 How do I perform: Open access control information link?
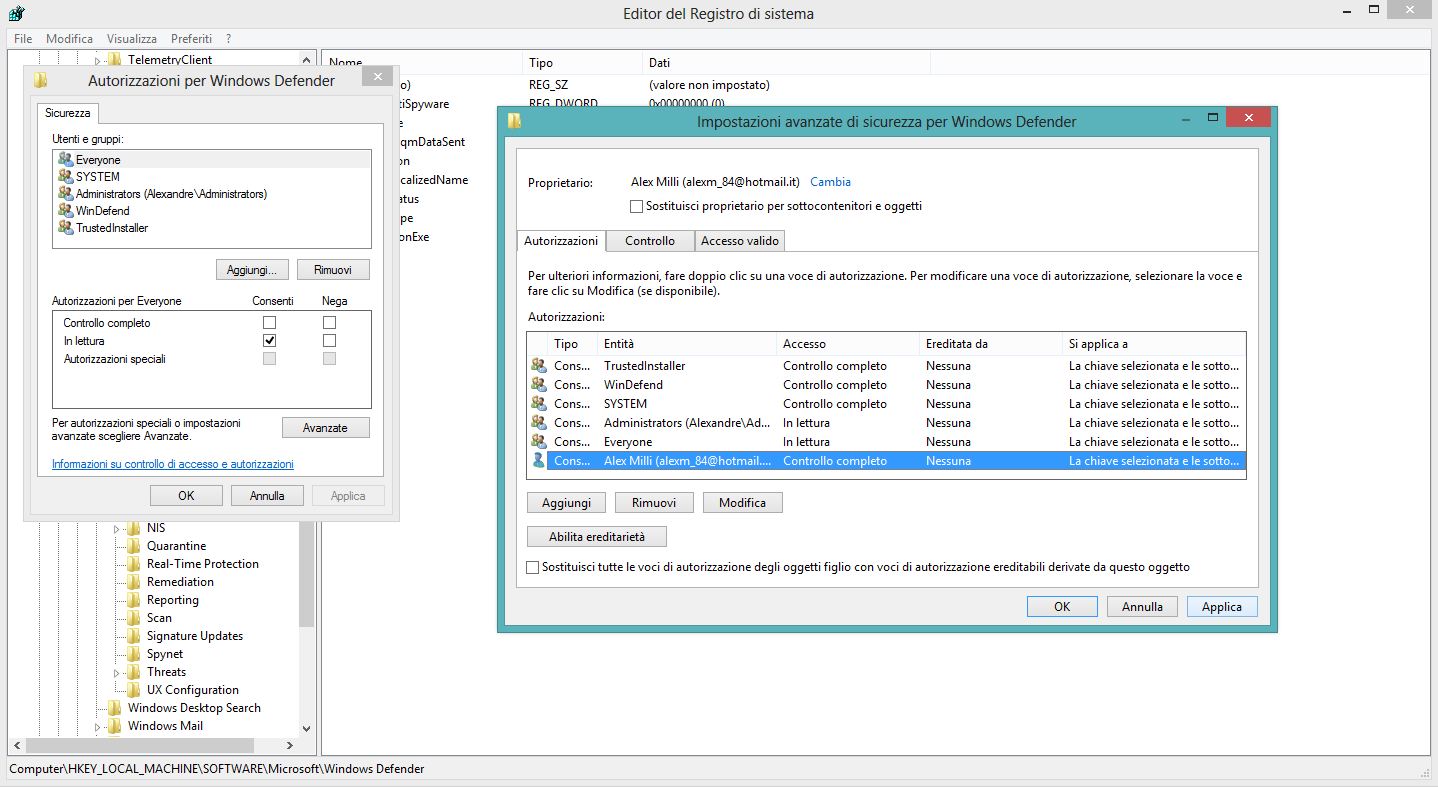[x=173, y=464]
